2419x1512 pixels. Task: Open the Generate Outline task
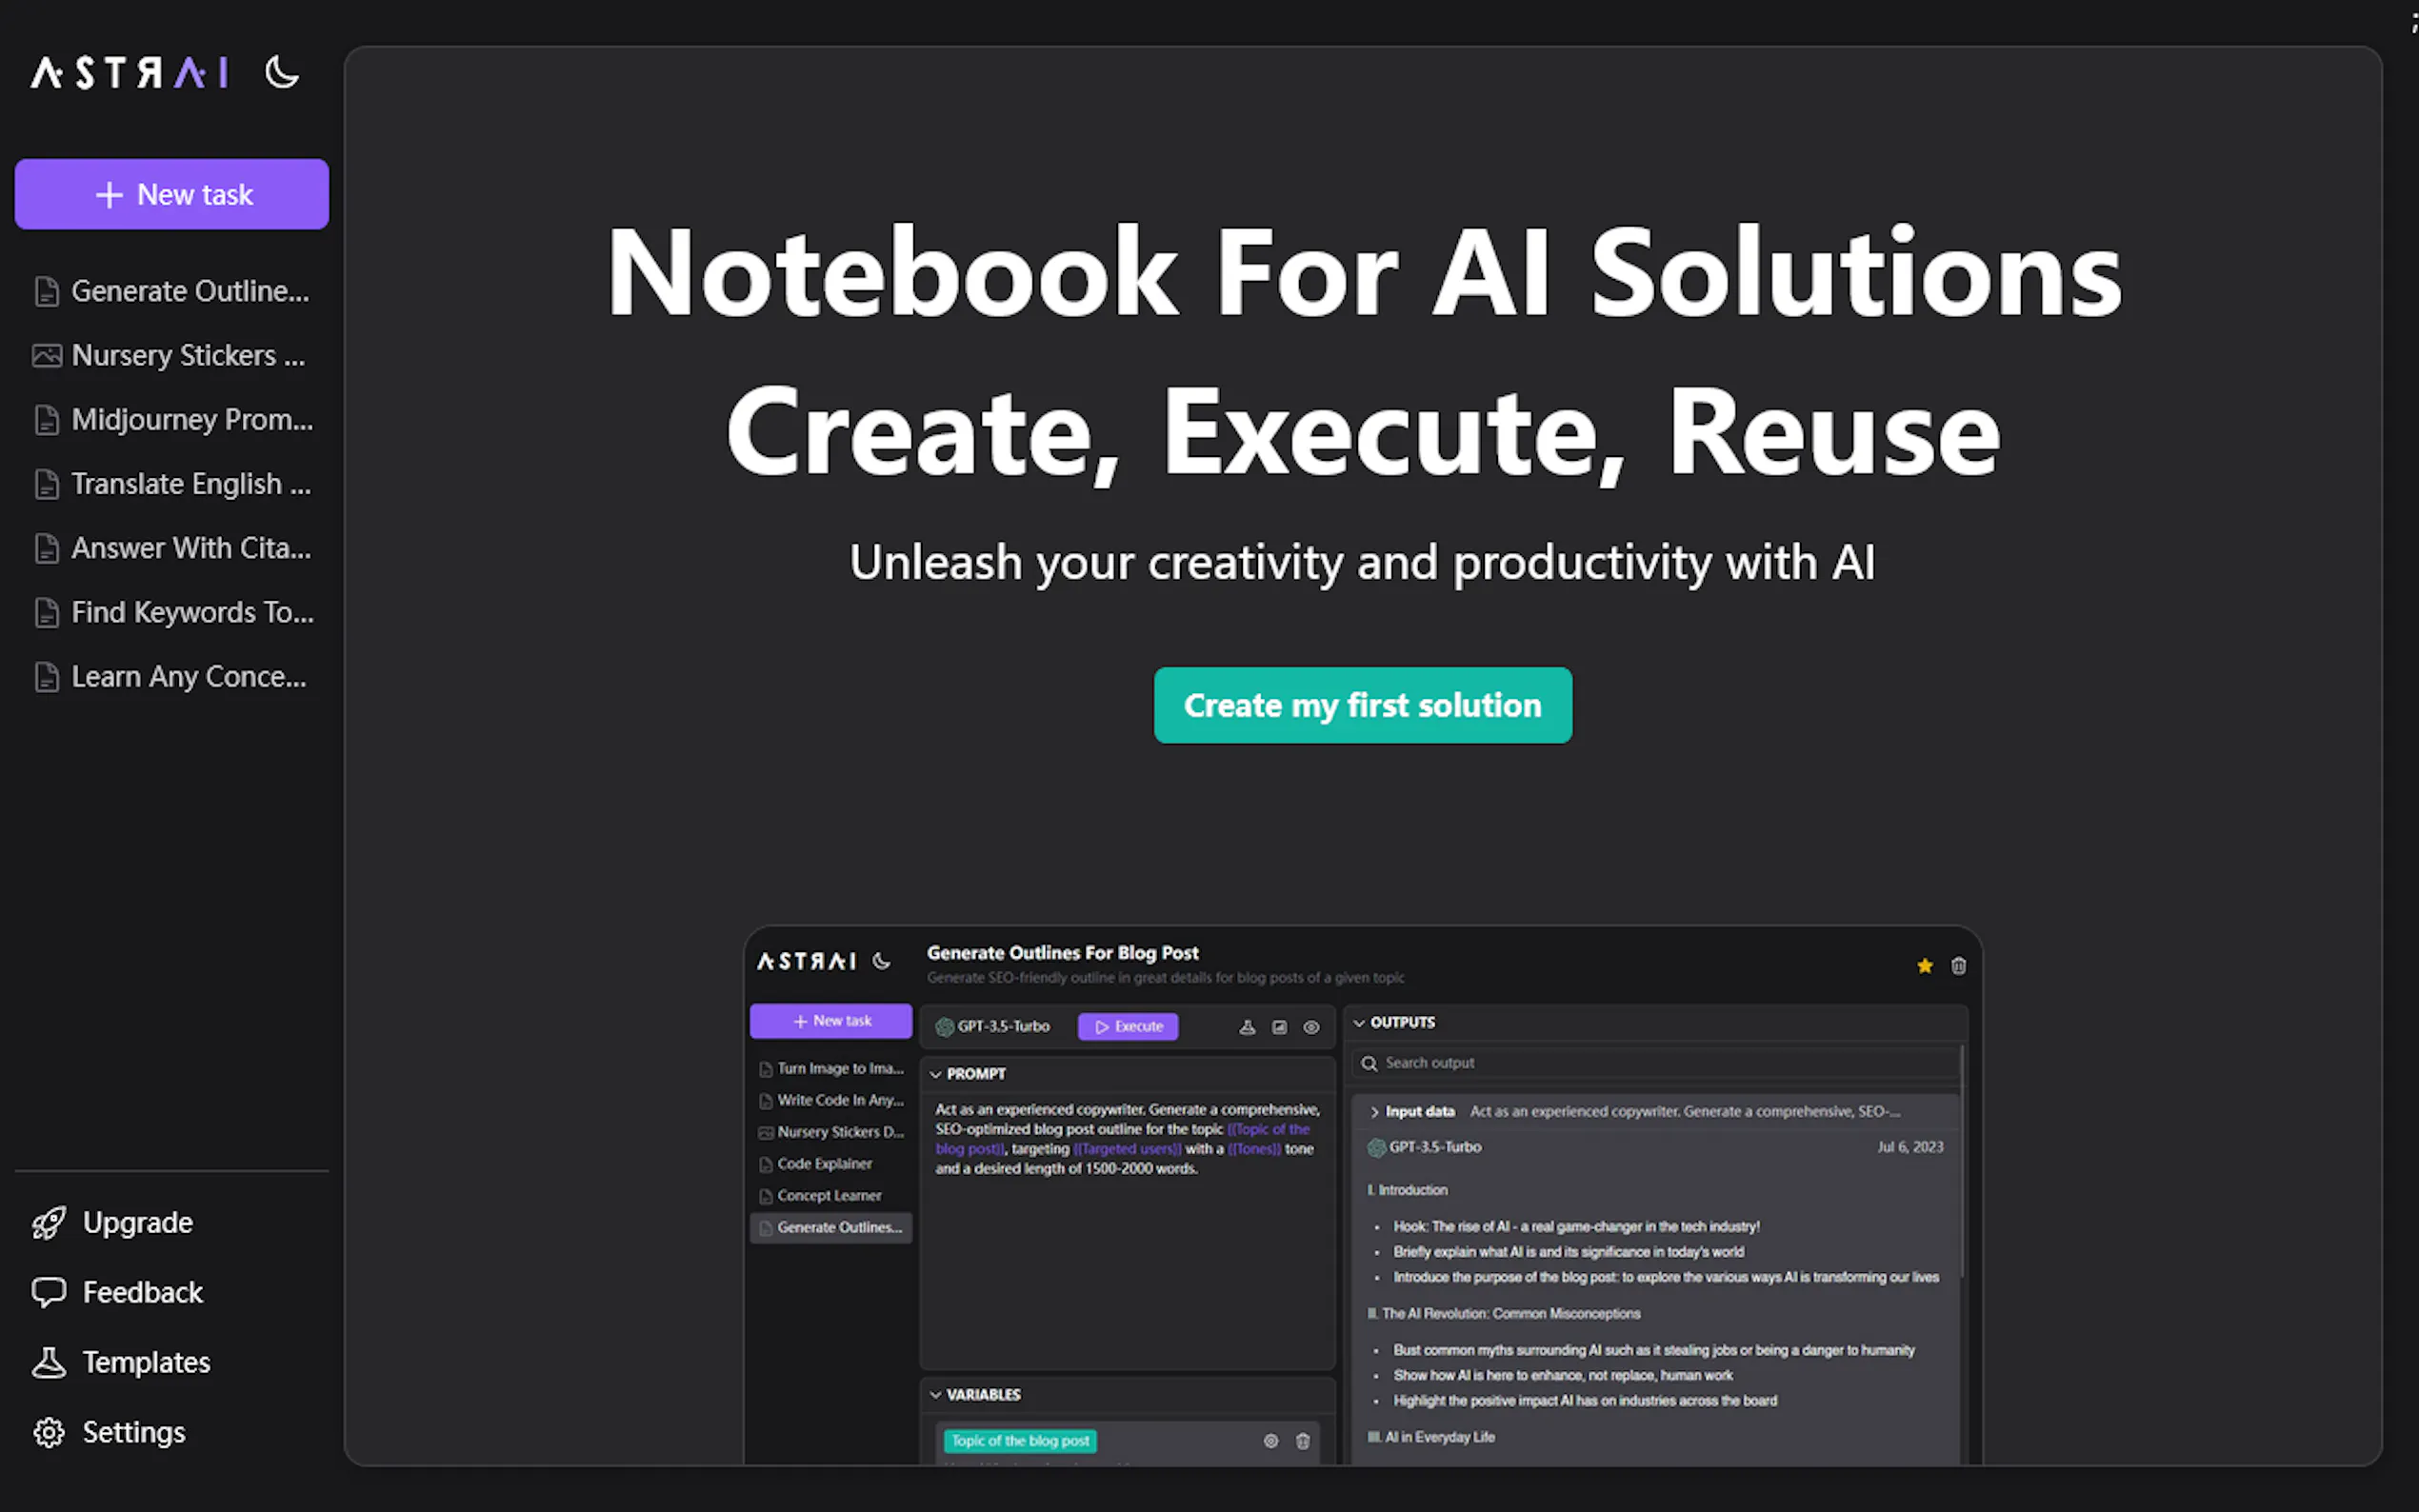[x=190, y=291]
